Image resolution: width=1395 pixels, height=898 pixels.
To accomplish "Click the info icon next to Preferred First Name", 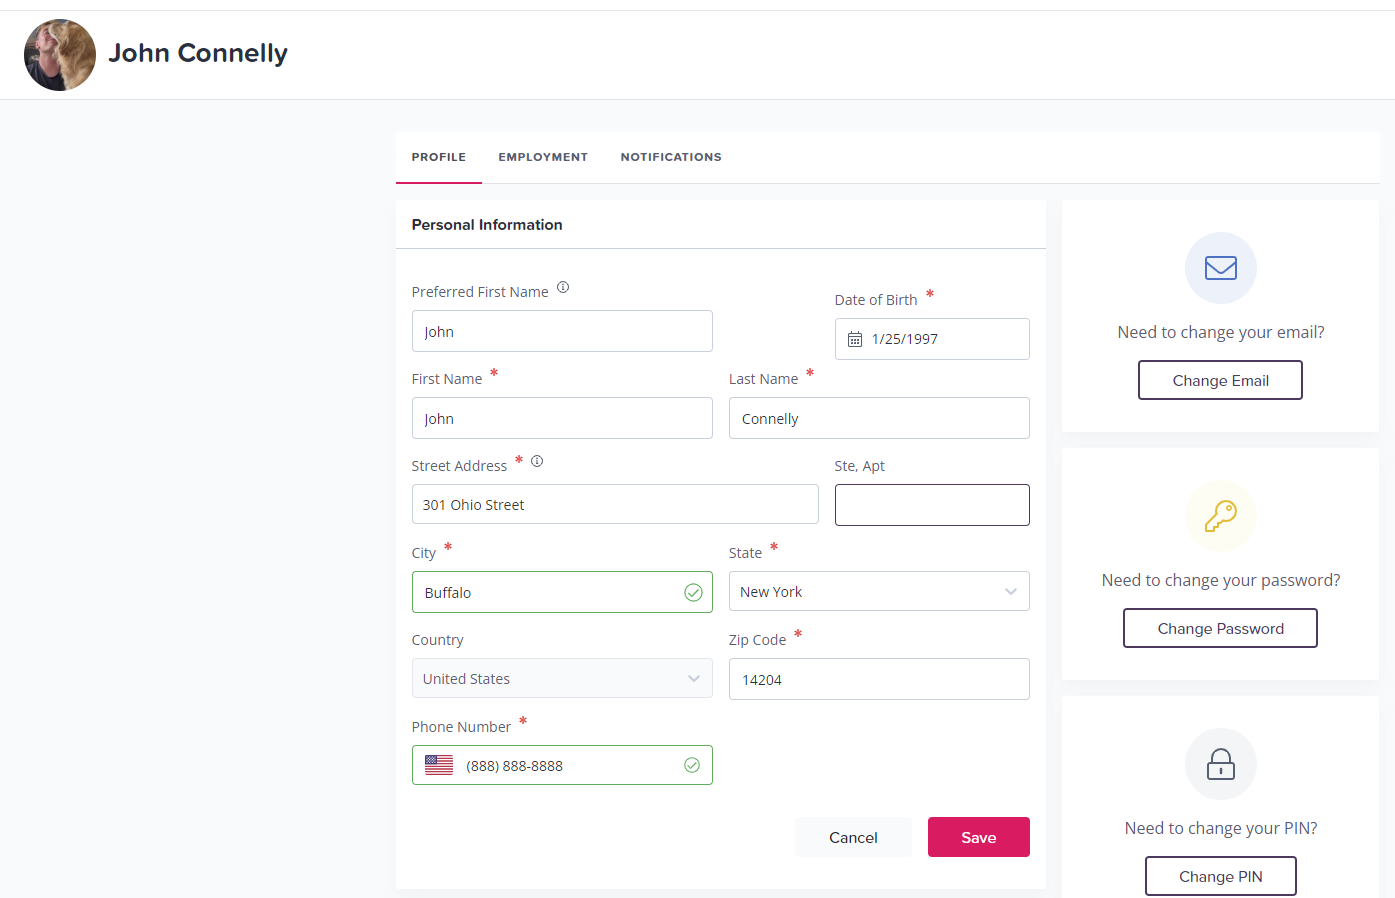I will 562,287.
